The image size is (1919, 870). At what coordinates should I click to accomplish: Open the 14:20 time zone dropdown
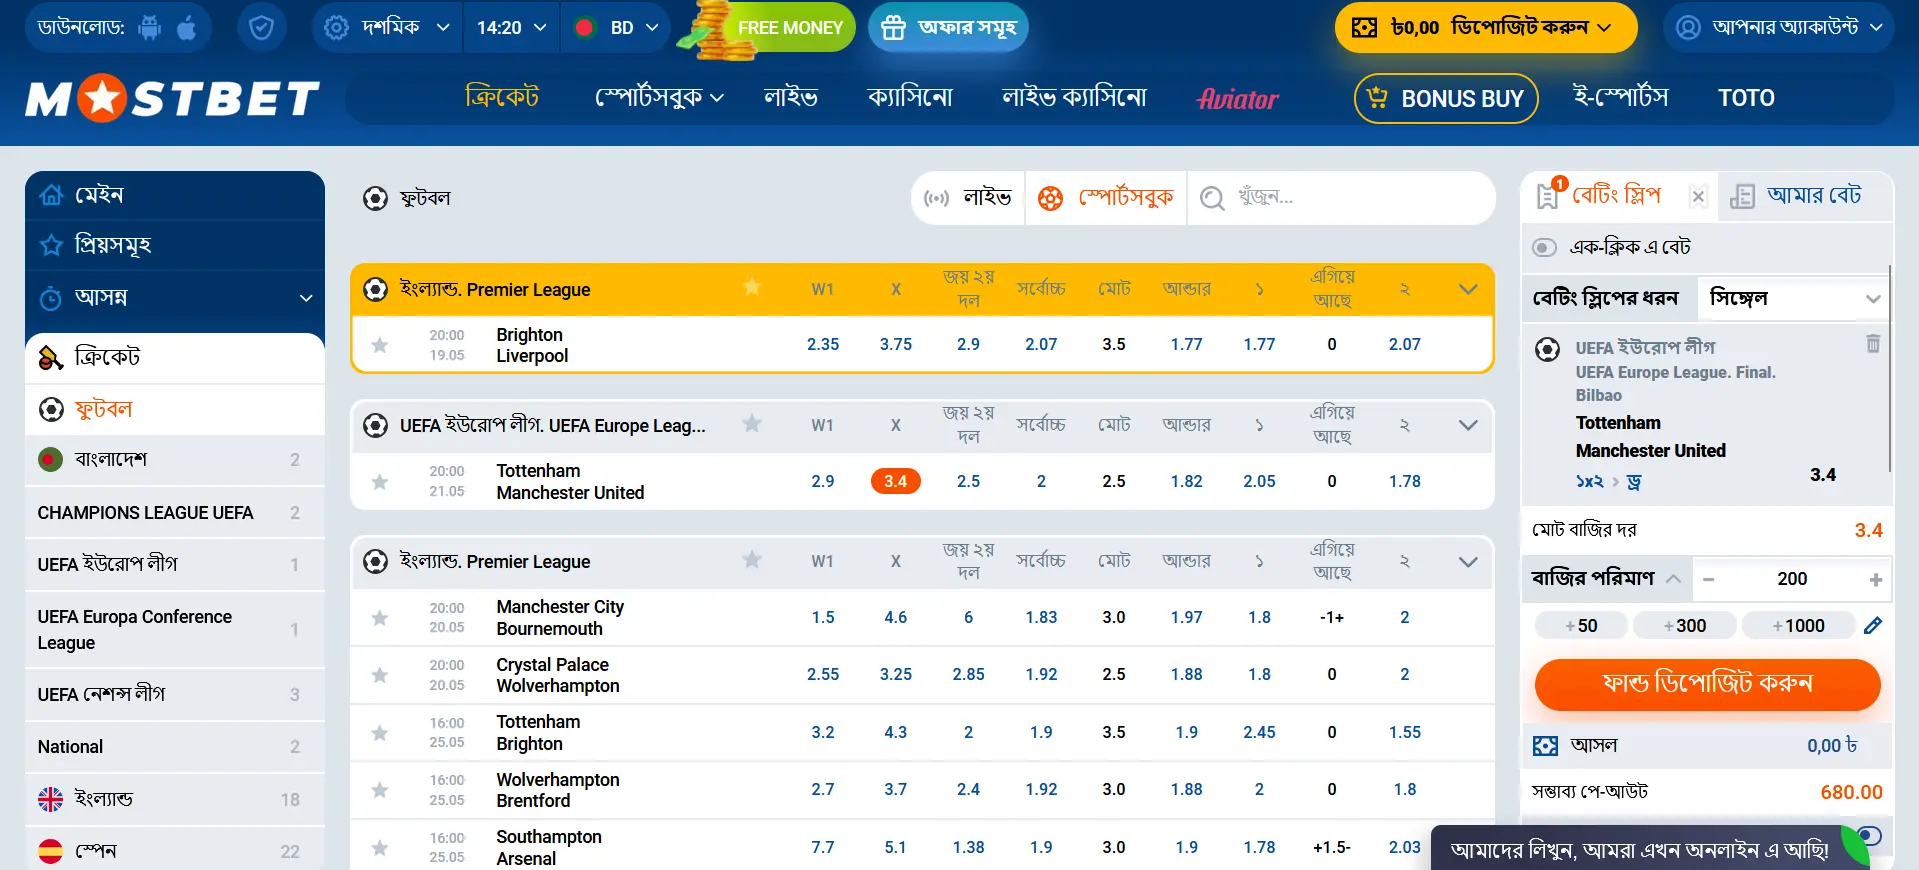(511, 27)
